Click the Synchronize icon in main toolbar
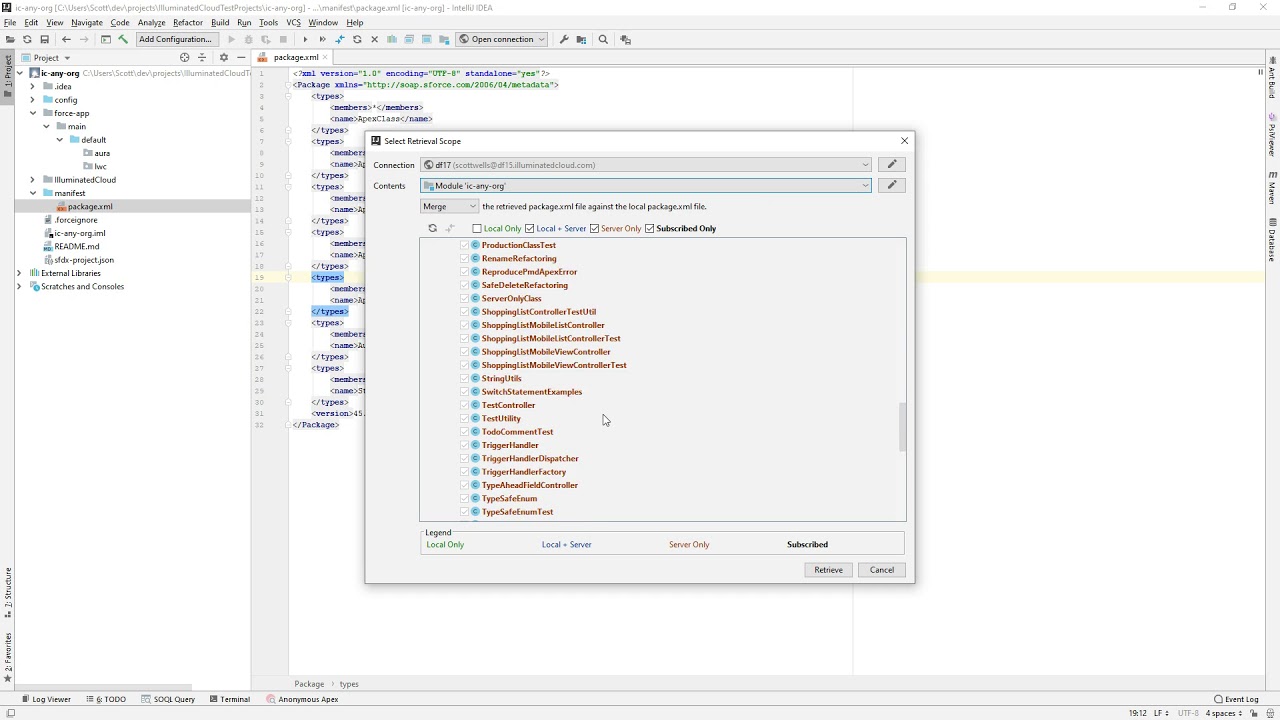This screenshot has height=720, width=1280. point(27,39)
